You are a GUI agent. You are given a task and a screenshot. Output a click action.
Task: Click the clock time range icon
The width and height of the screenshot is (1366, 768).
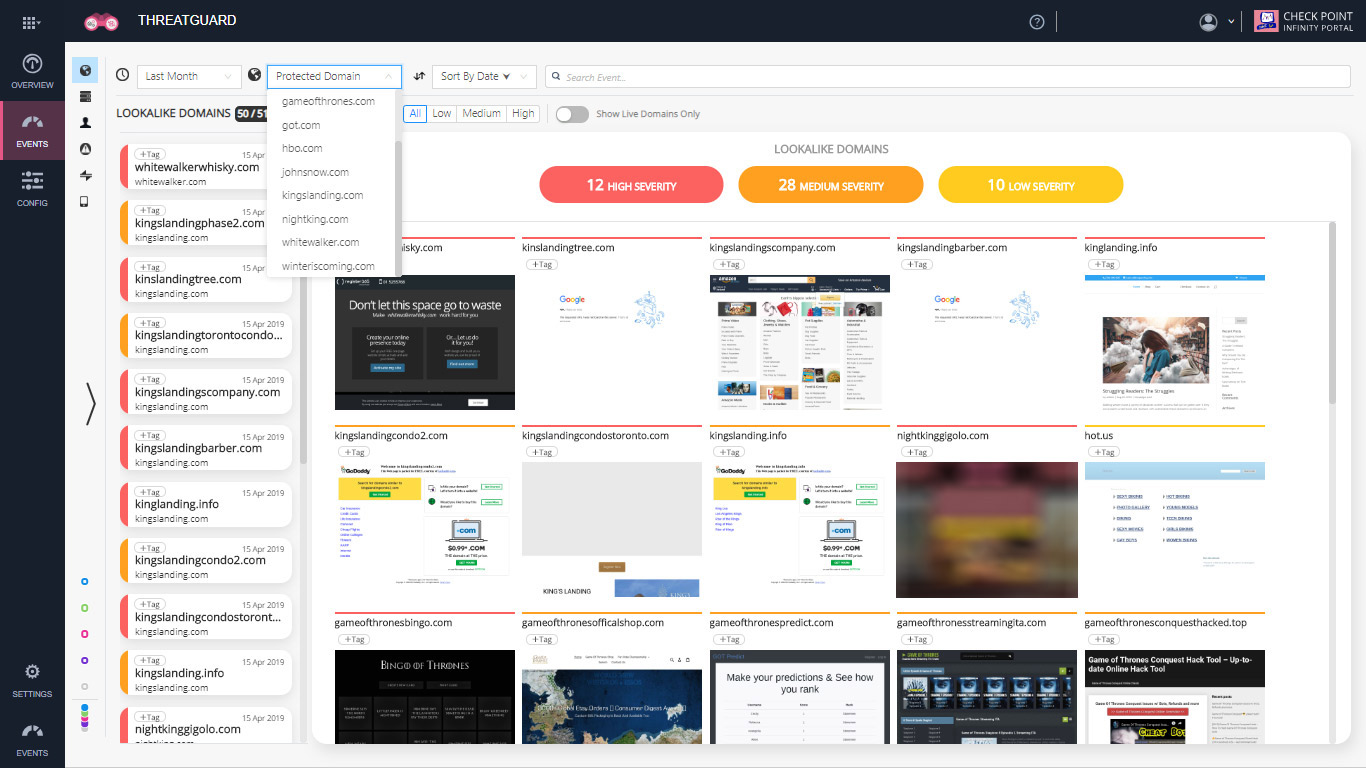click(122, 75)
